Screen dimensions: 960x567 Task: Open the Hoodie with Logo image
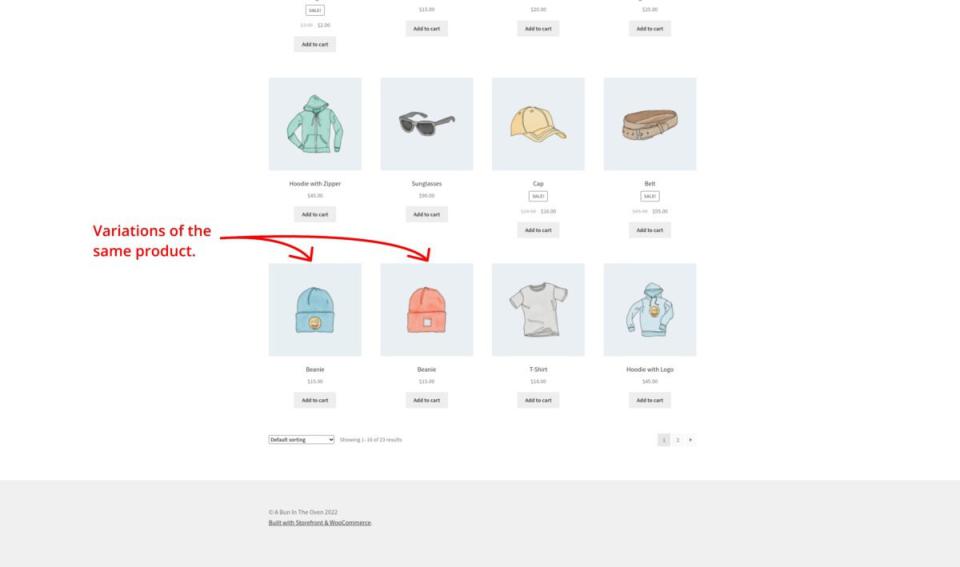pyautogui.click(x=650, y=310)
